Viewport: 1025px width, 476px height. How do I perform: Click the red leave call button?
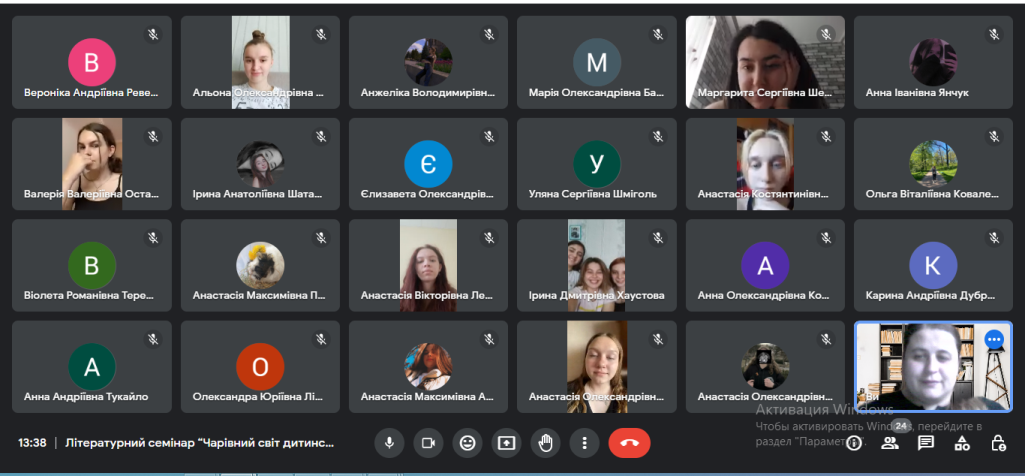click(x=630, y=443)
